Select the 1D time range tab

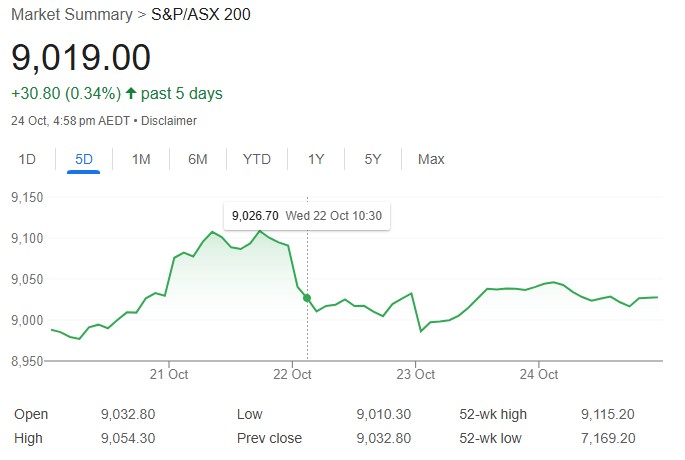(28, 159)
